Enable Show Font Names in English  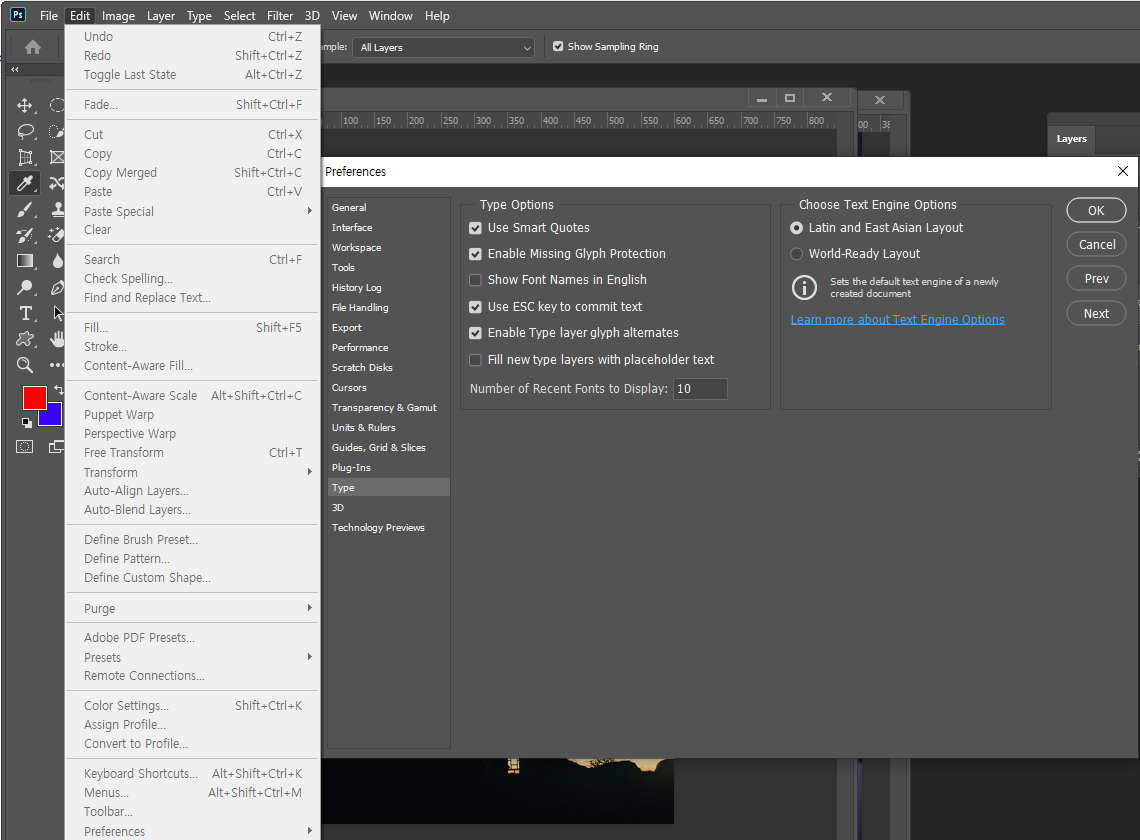tap(475, 280)
